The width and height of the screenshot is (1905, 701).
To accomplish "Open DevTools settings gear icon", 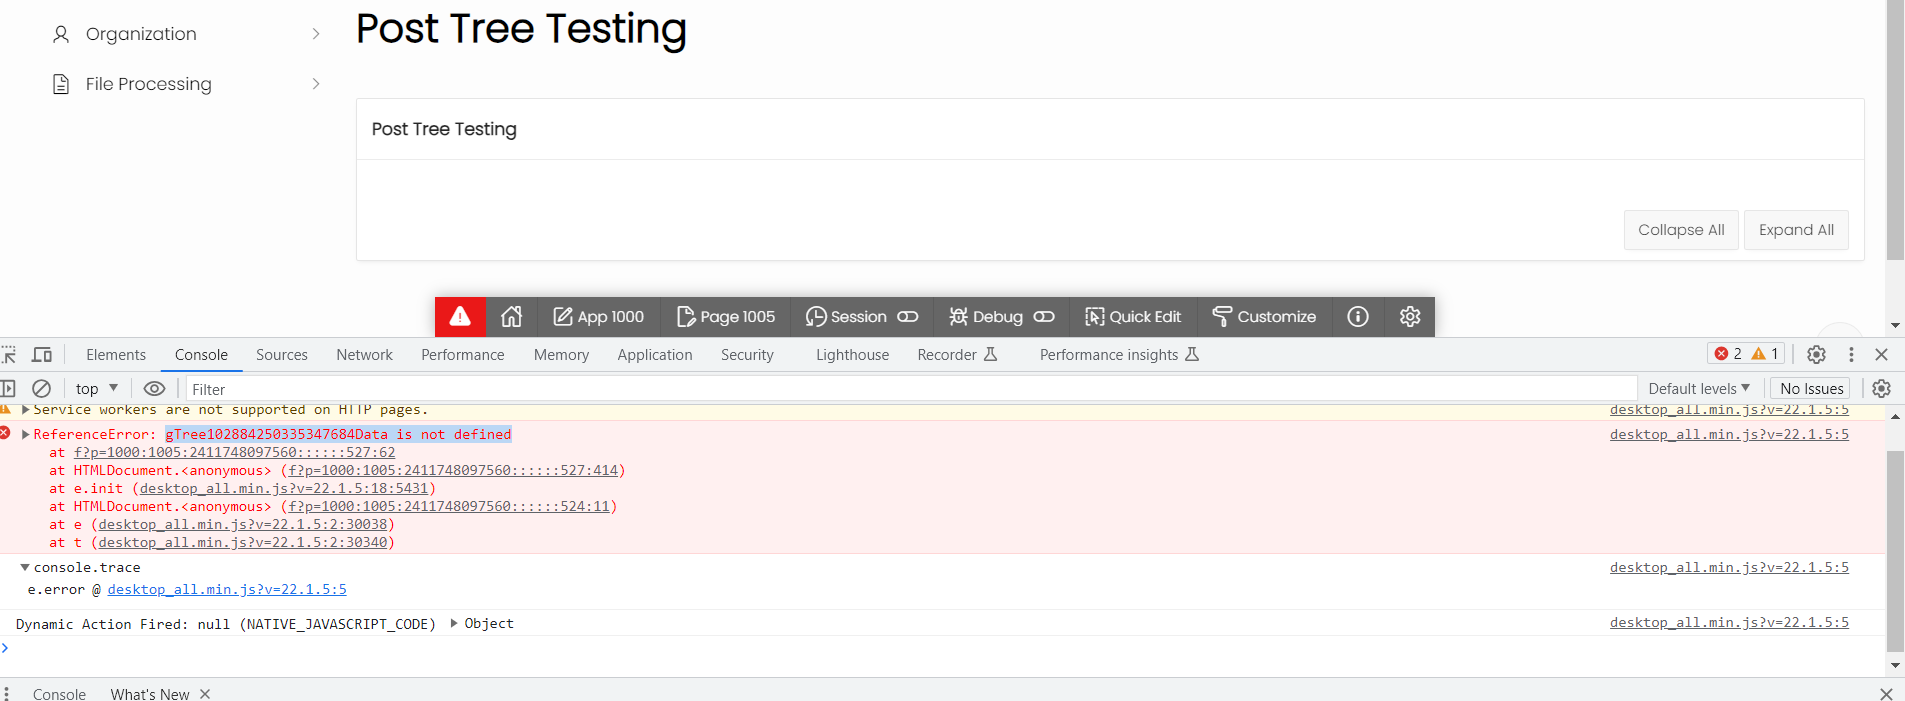I will point(1816,355).
